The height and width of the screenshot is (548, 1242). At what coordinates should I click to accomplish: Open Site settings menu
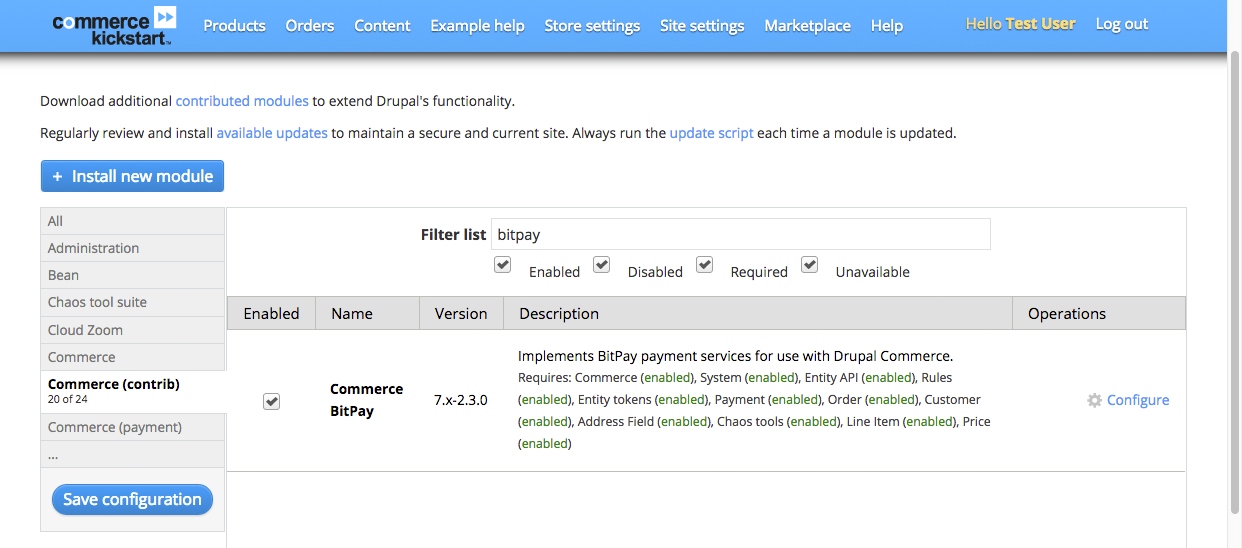tap(702, 26)
